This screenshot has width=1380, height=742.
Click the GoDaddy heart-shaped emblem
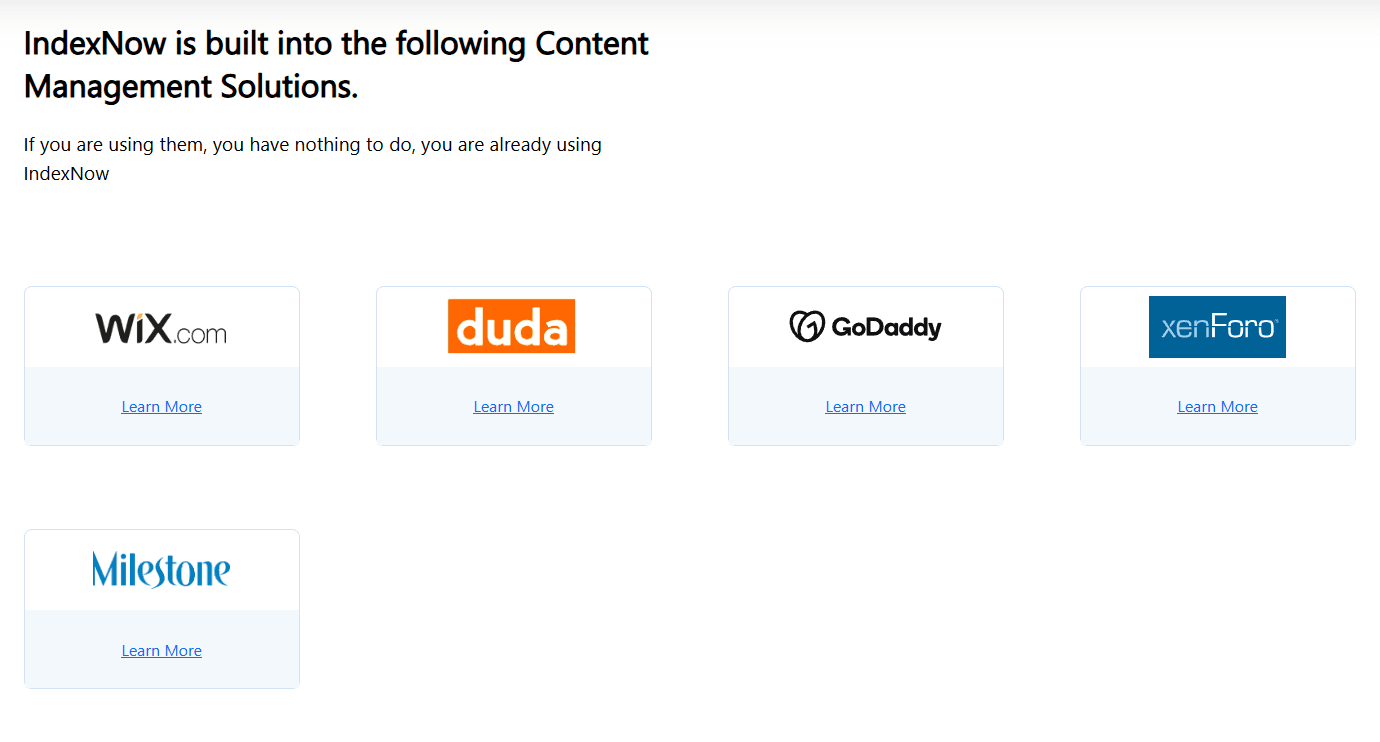(806, 326)
